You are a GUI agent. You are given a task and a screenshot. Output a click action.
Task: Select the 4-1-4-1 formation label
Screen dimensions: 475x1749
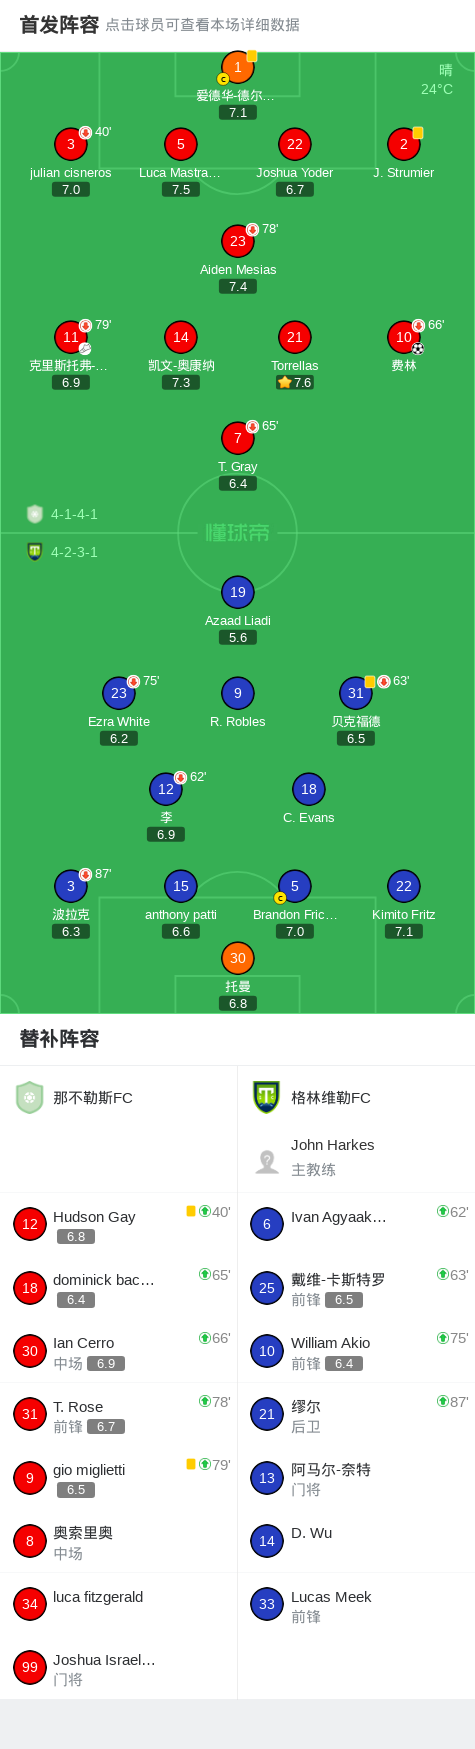tap(74, 514)
